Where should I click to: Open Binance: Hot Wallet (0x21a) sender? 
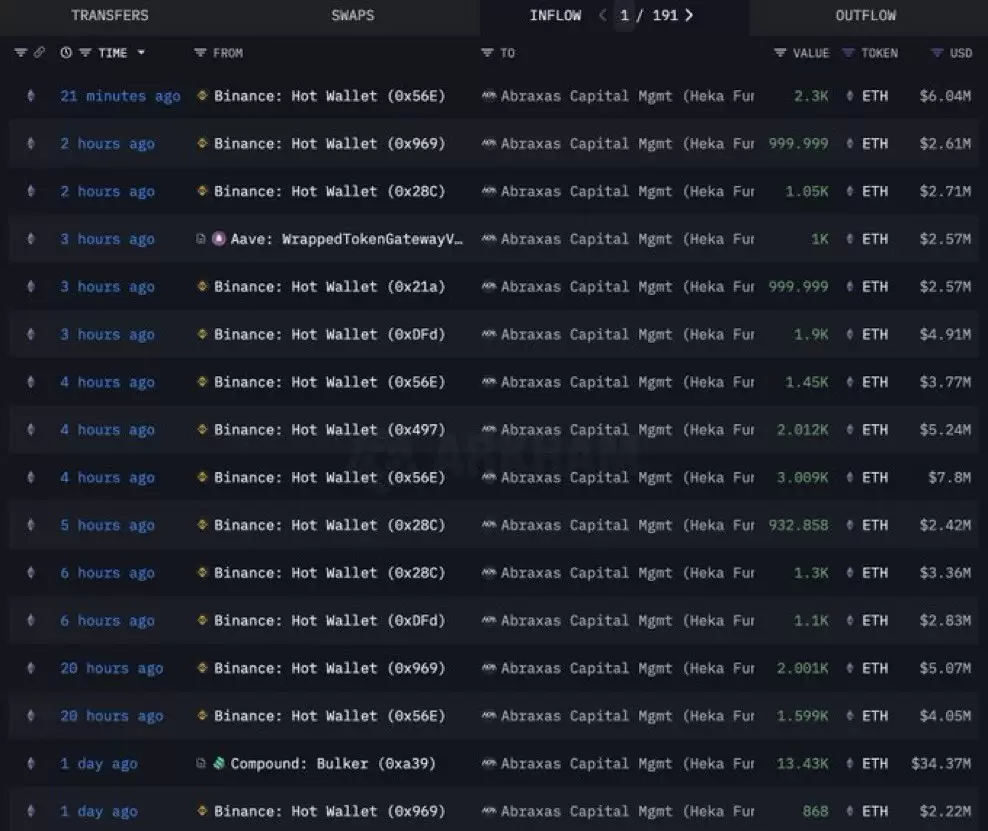[x=330, y=287]
